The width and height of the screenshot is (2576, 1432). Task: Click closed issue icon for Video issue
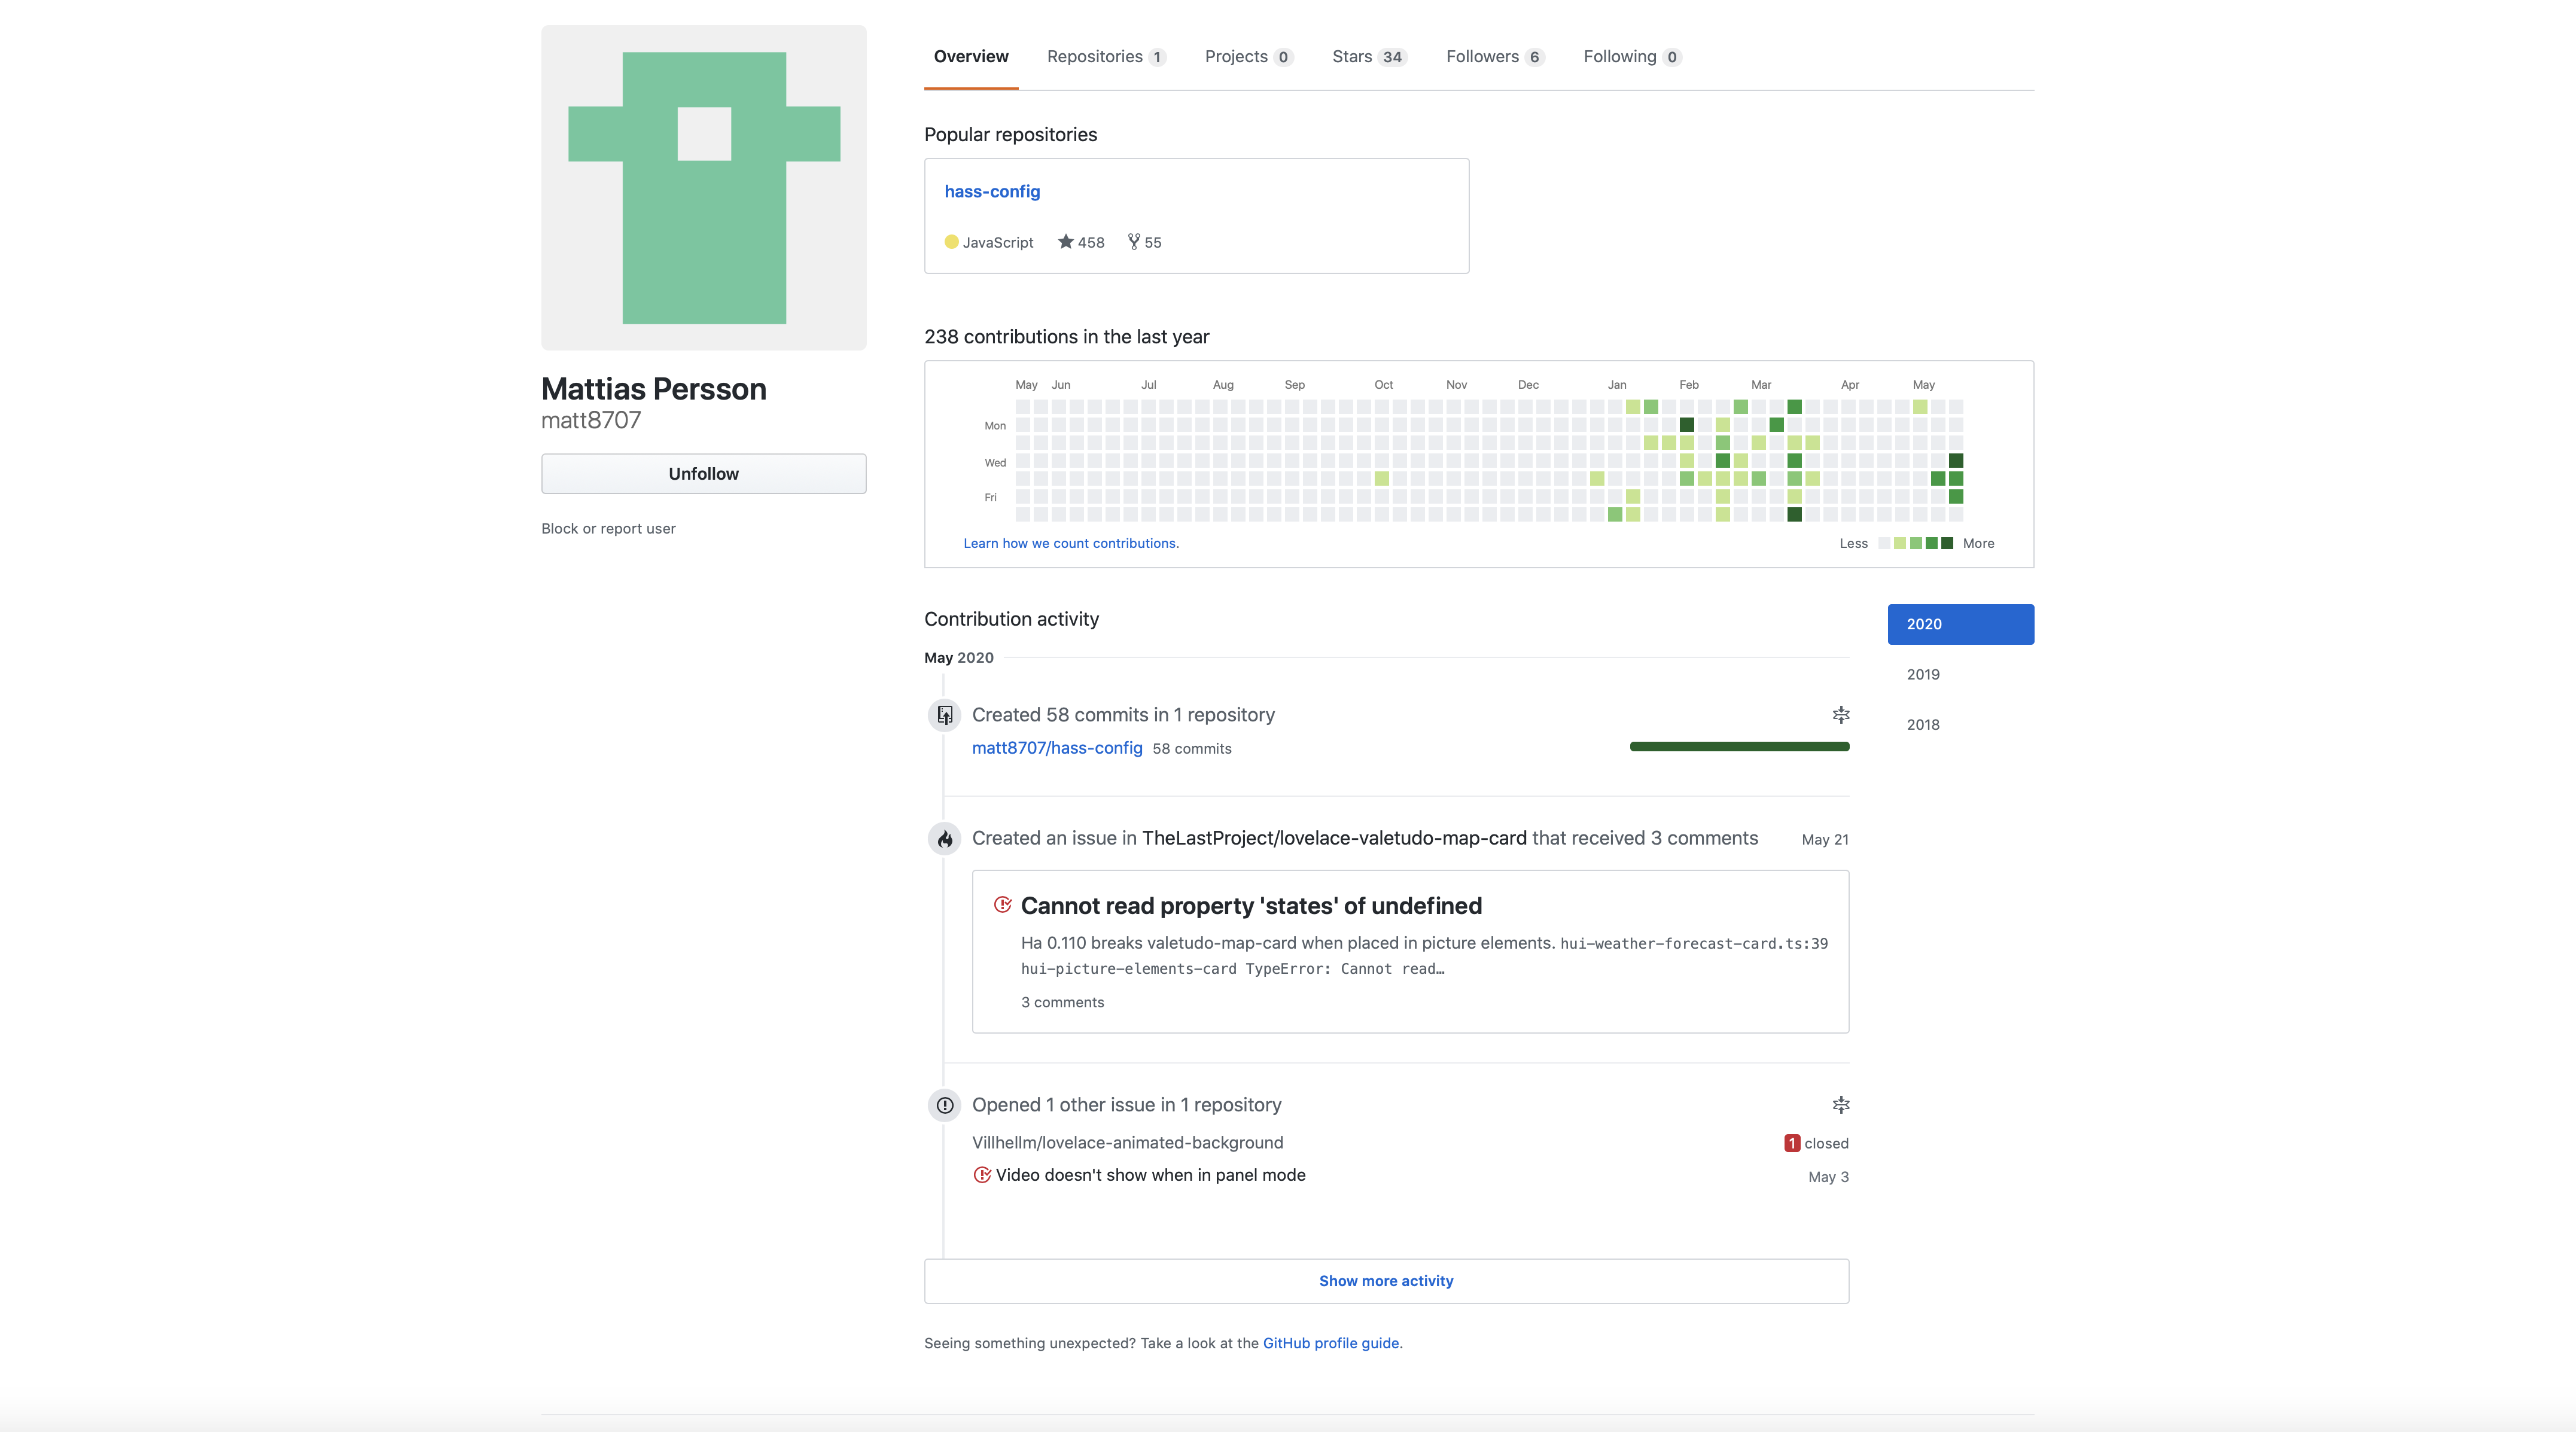[x=982, y=1175]
